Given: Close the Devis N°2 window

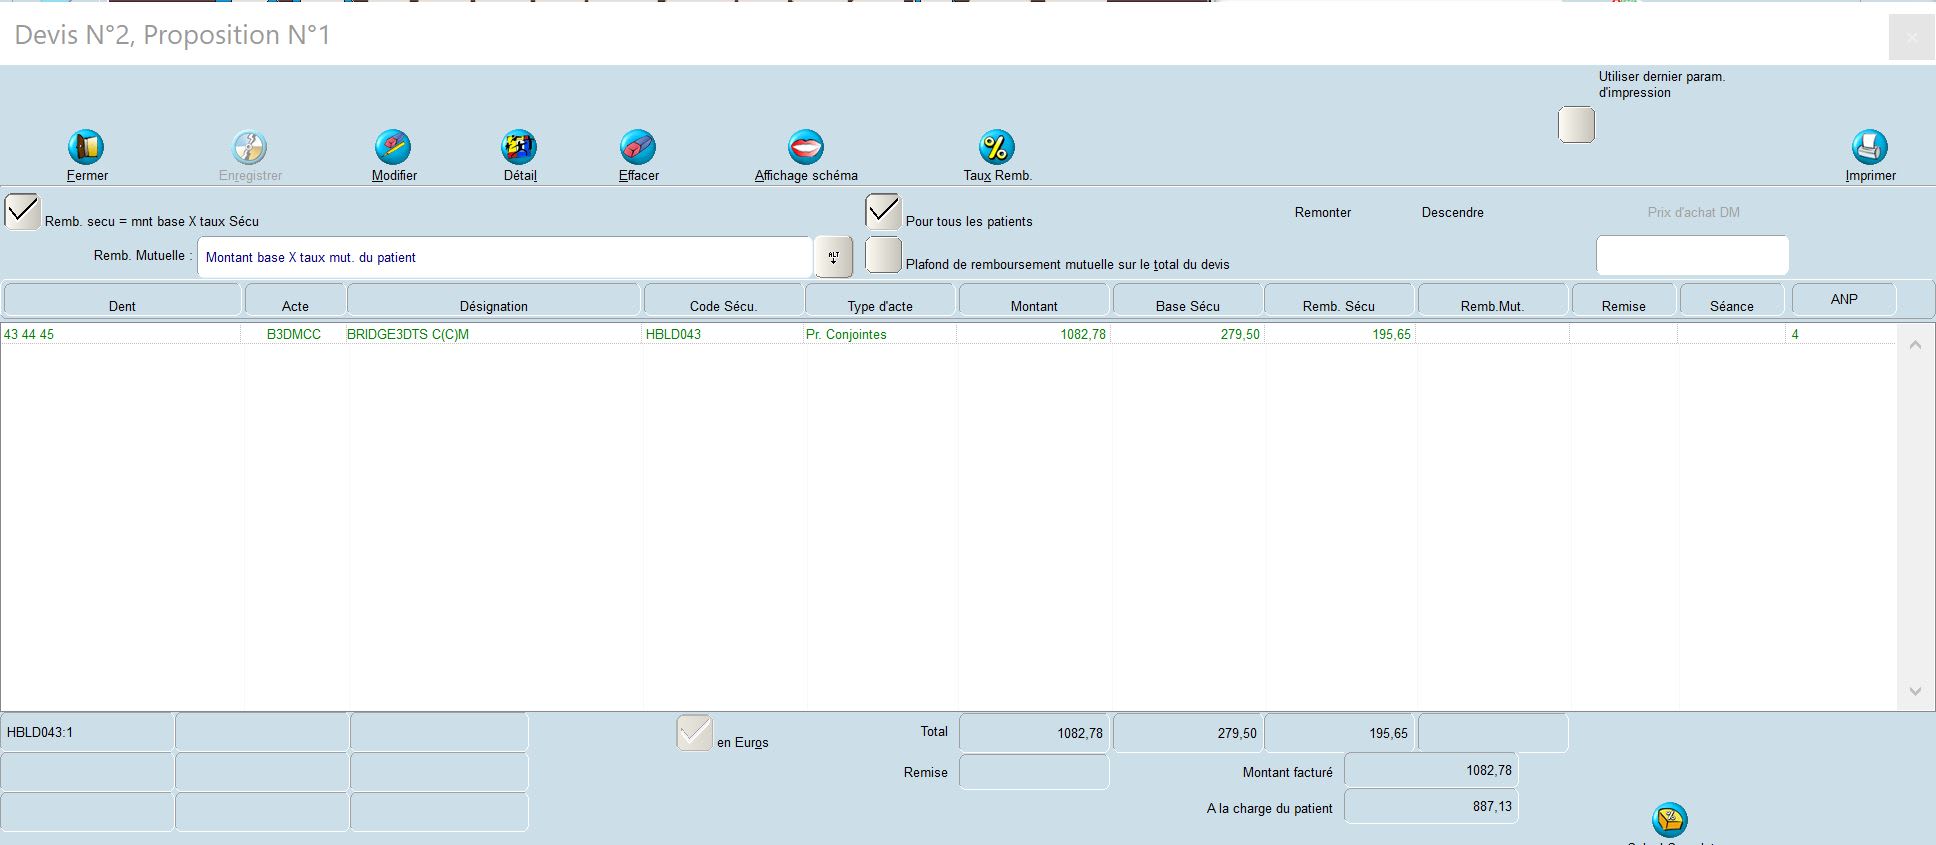Looking at the screenshot, I should 1911,38.
